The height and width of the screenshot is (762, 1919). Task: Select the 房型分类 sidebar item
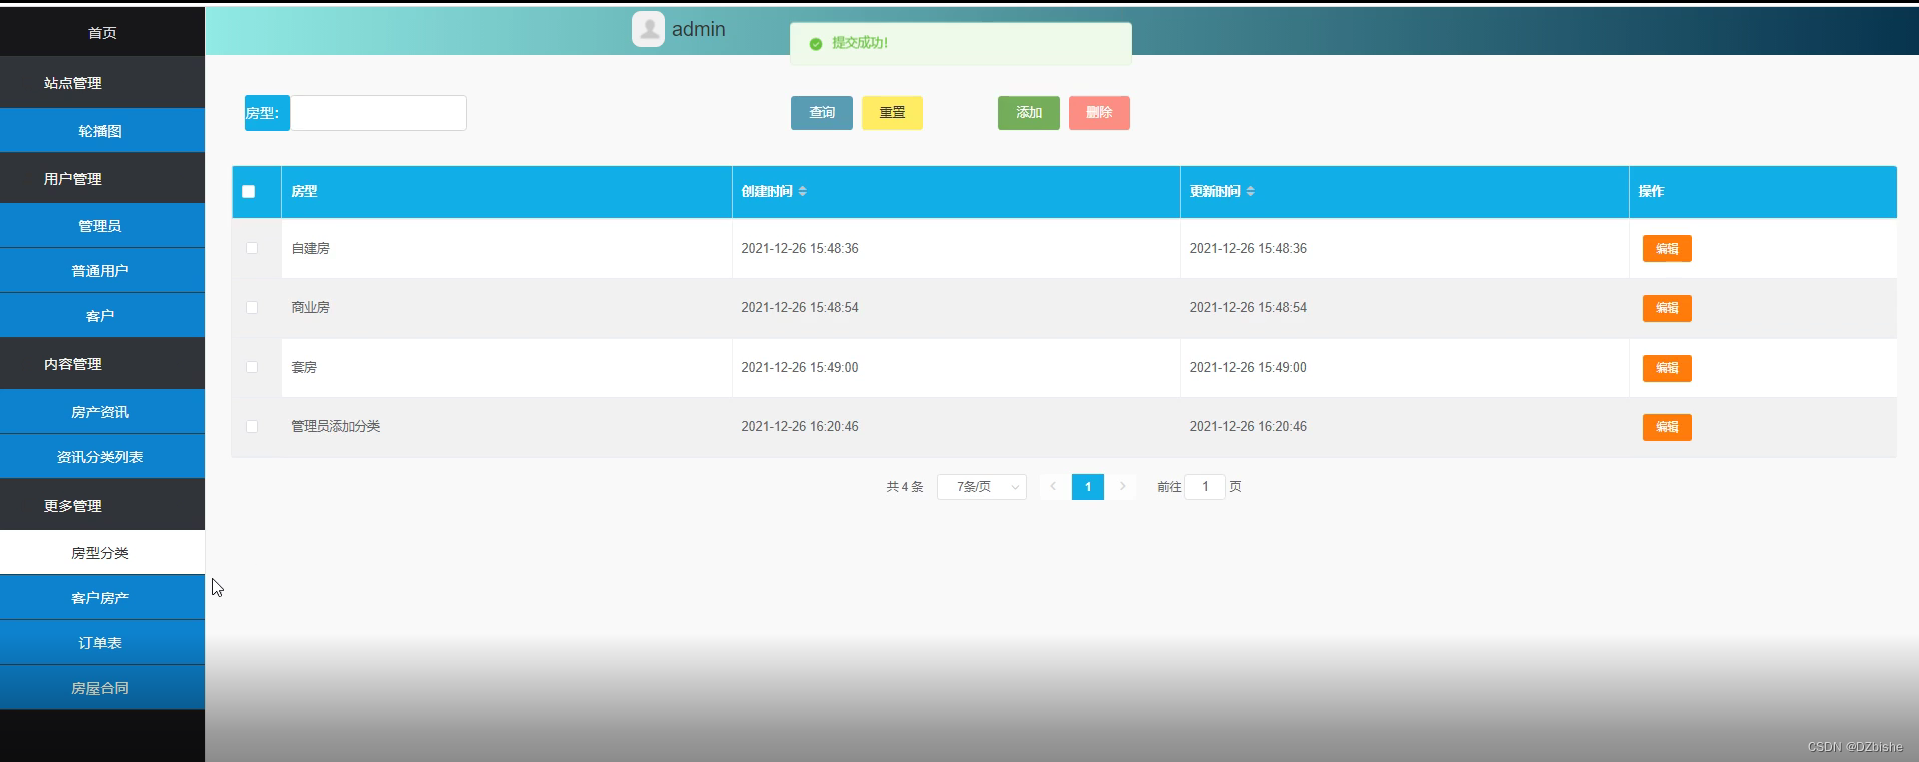(102, 552)
